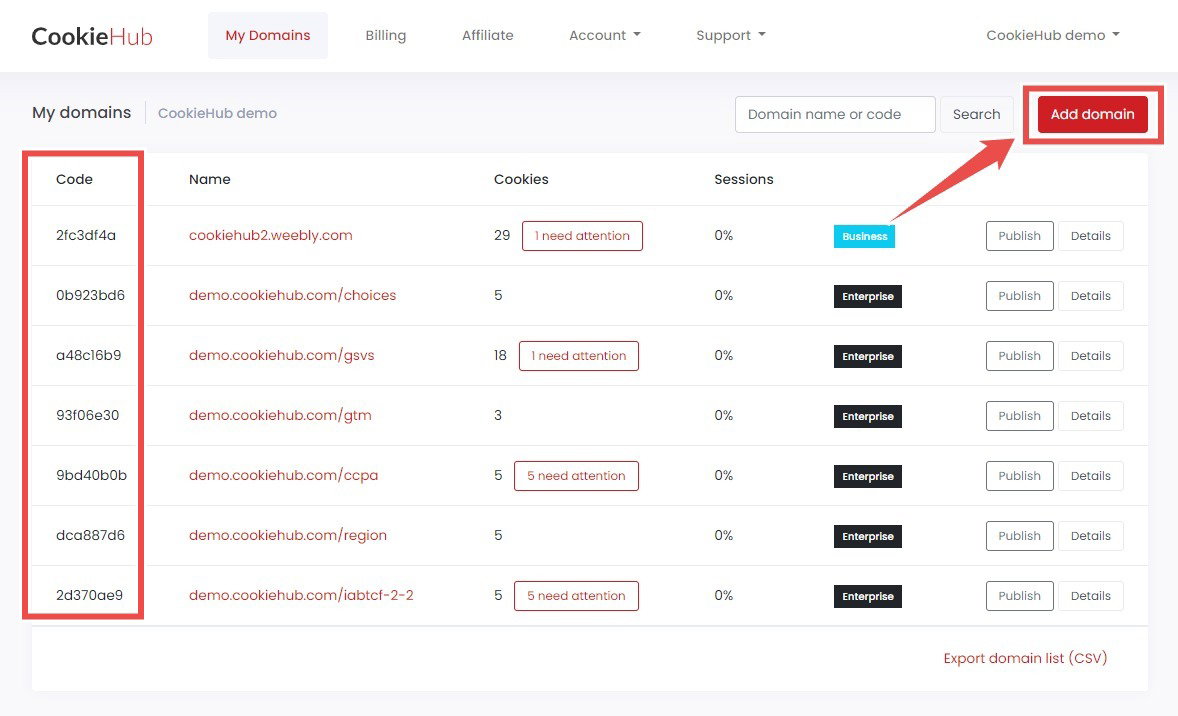Viewport: 1178px width, 716px height.
Task: Select the code 2d370ae9
Action: pyautogui.click(x=89, y=595)
